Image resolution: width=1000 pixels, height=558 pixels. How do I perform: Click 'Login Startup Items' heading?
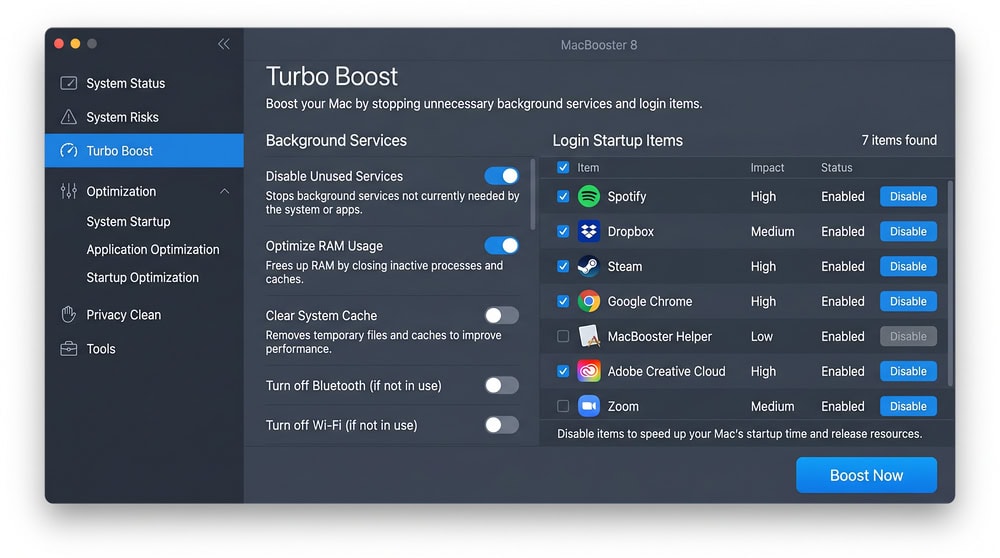617,140
